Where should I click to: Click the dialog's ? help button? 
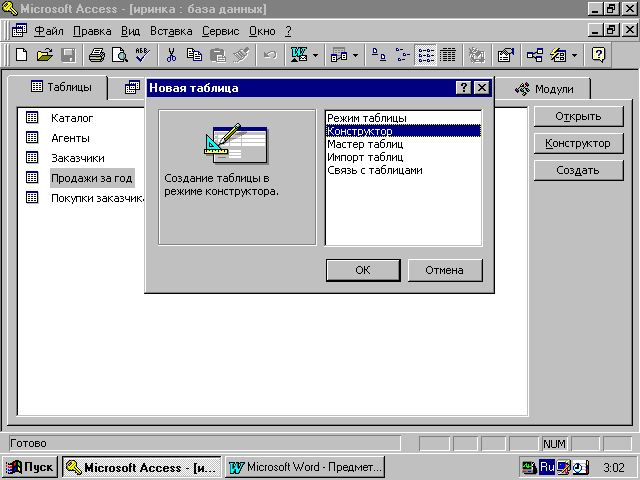click(x=463, y=87)
